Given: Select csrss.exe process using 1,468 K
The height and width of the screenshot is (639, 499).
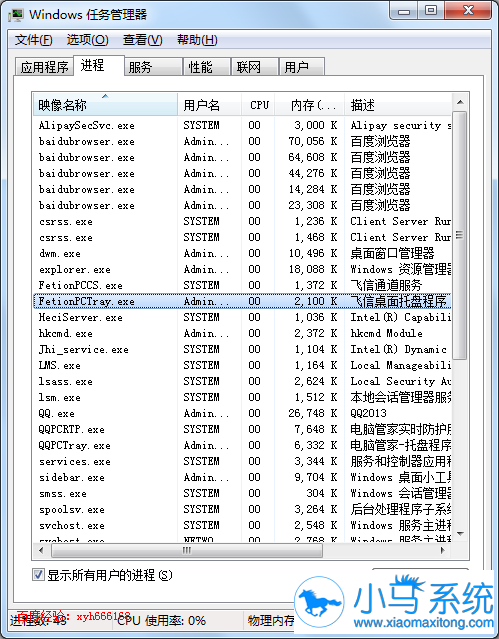Looking at the screenshot, I should (x=242, y=237).
